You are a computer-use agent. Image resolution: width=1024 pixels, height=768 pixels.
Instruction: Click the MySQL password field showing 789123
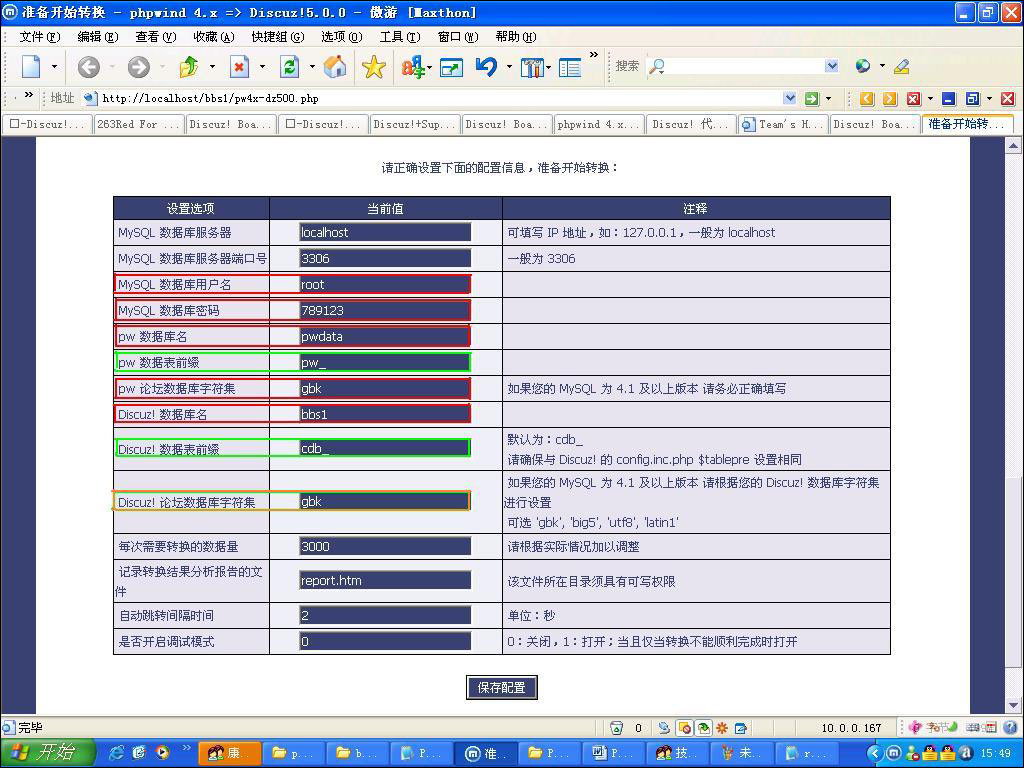tap(385, 311)
